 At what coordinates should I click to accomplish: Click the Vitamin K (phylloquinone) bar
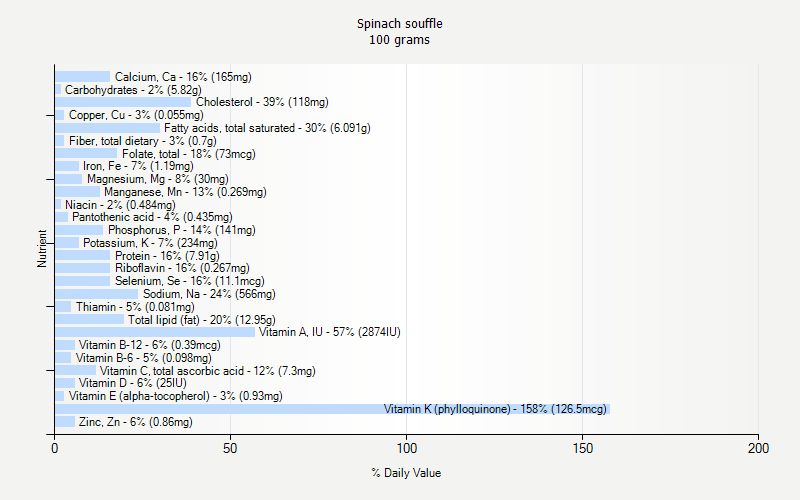point(330,409)
